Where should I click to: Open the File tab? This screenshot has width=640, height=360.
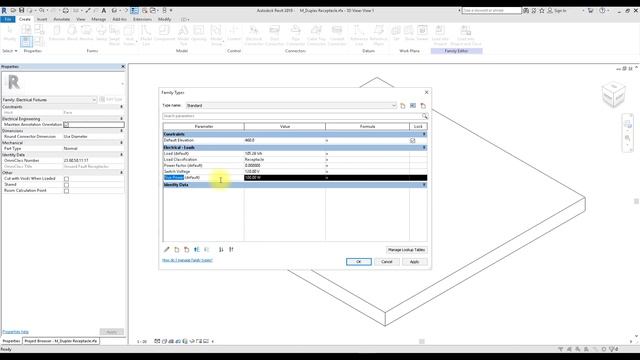tap(8, 19)
